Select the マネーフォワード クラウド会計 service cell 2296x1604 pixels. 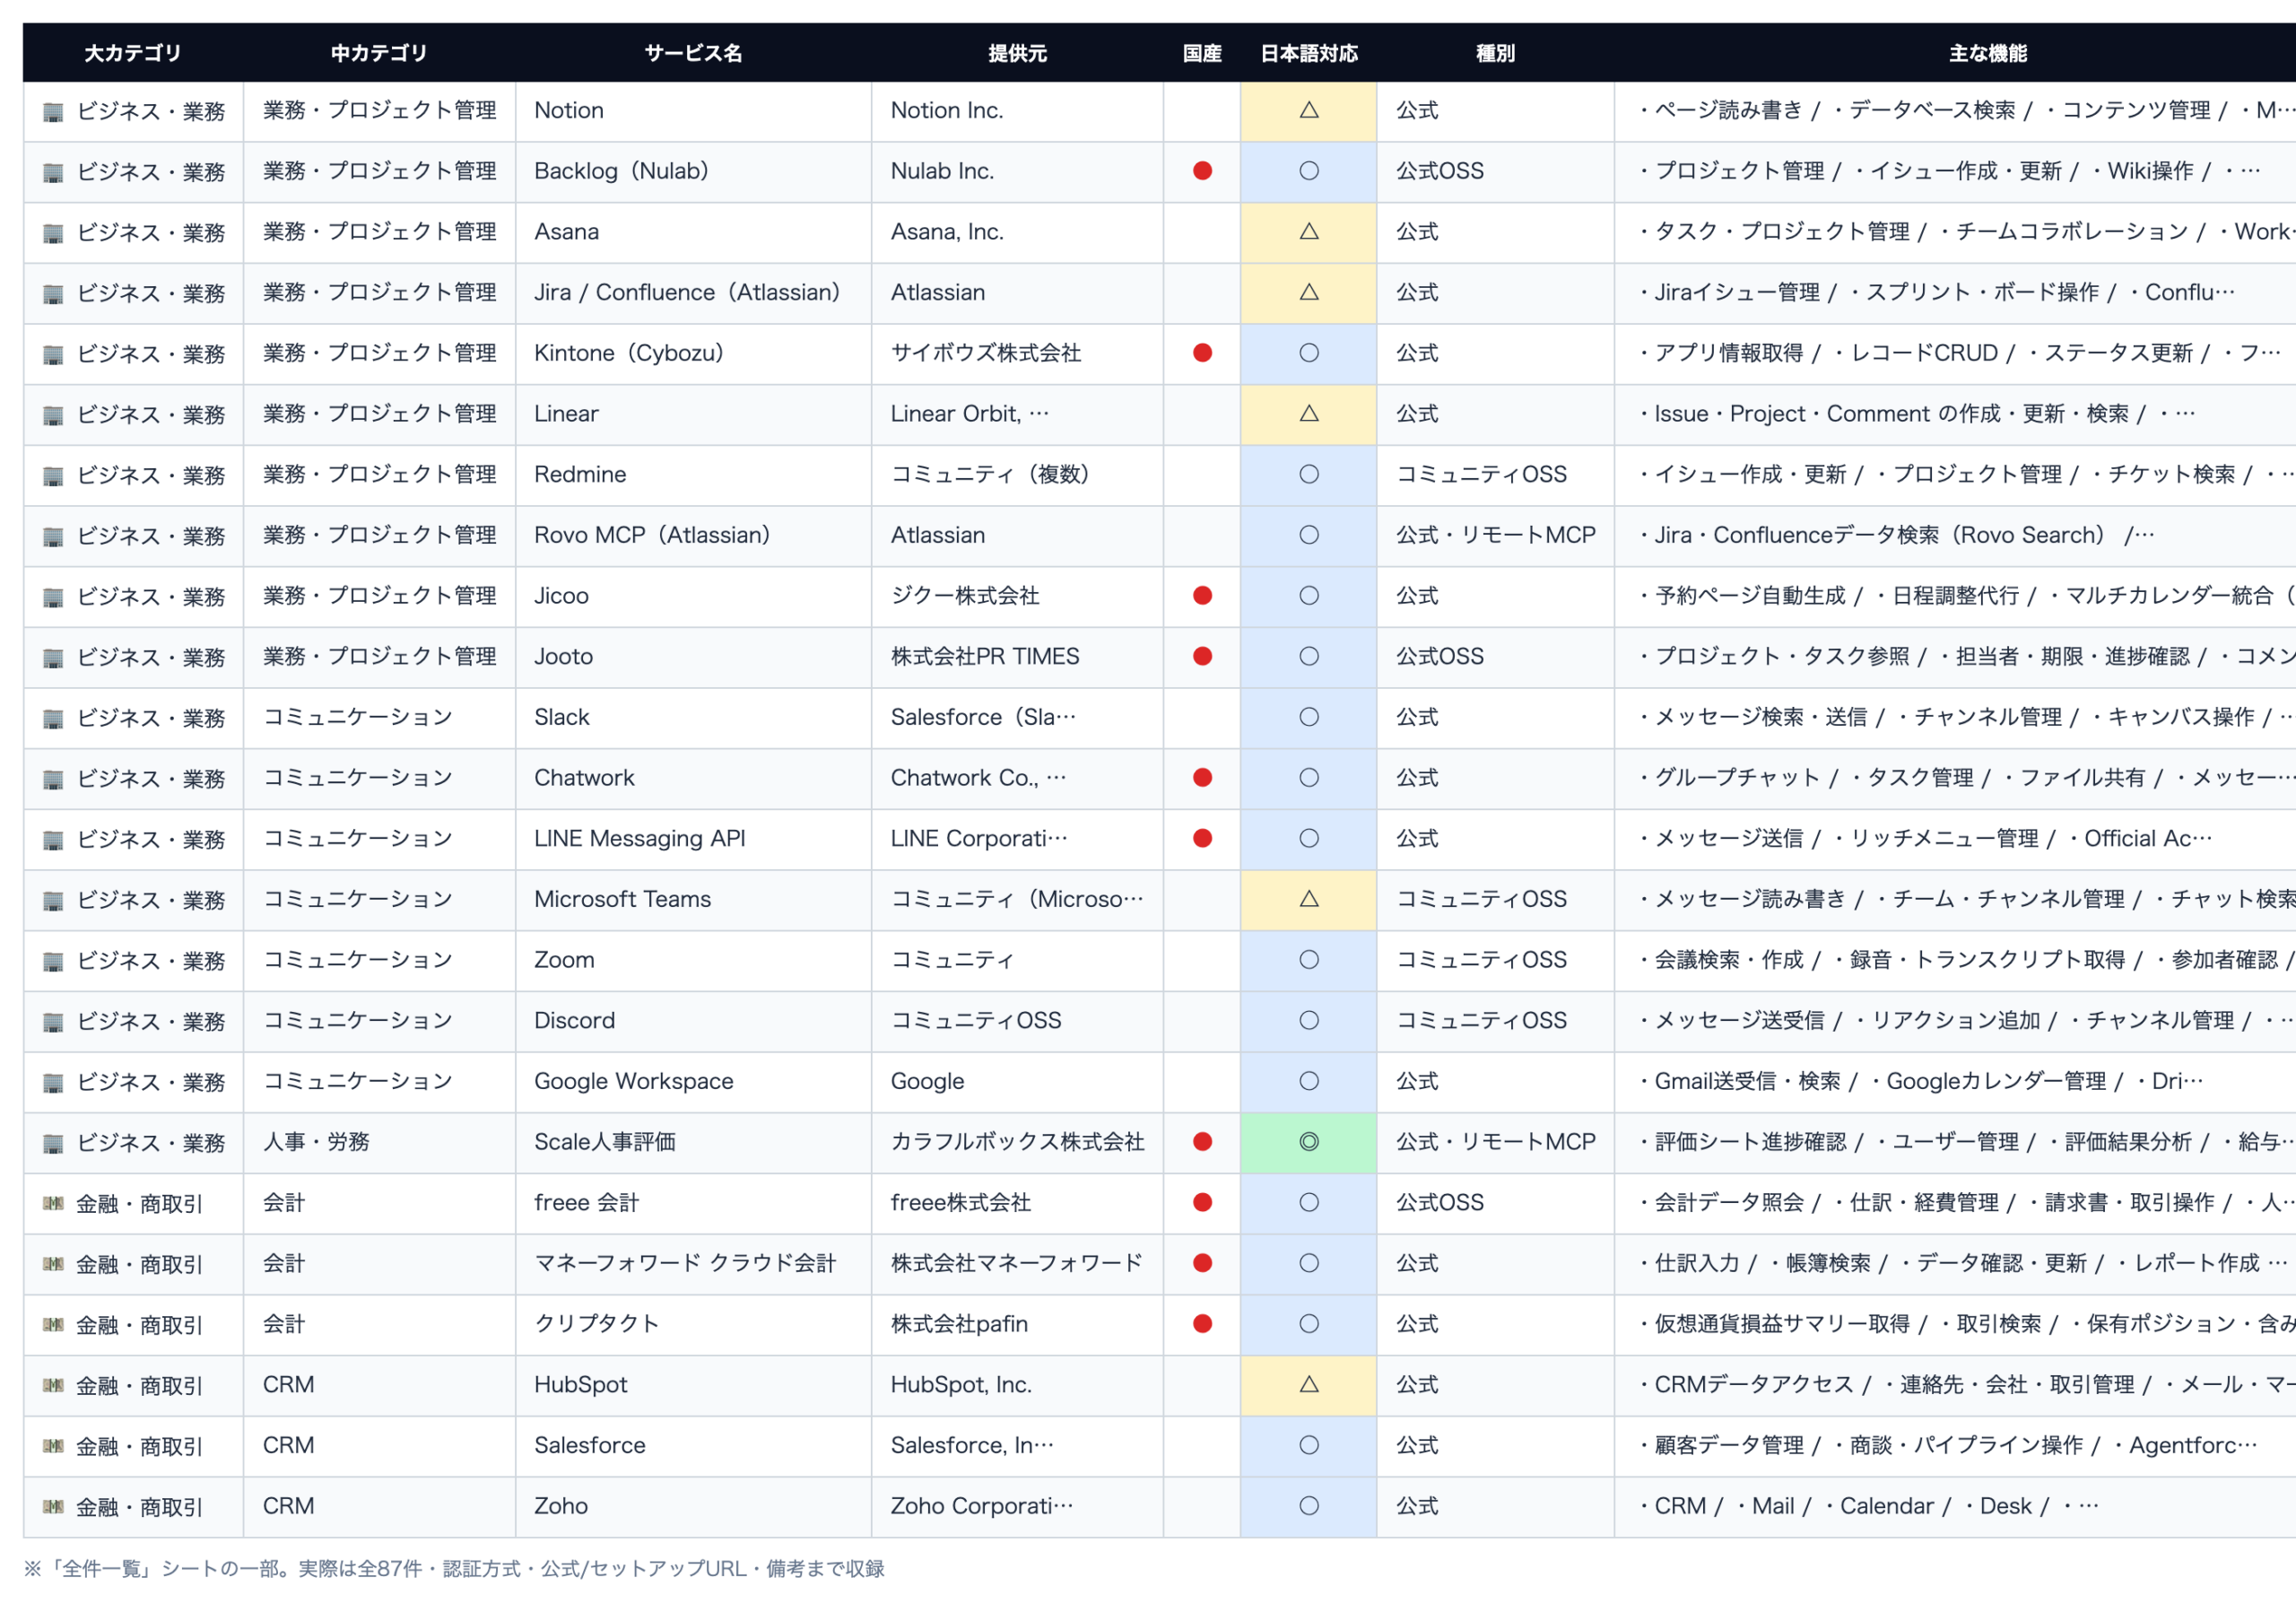click(x=693, y=1264)
